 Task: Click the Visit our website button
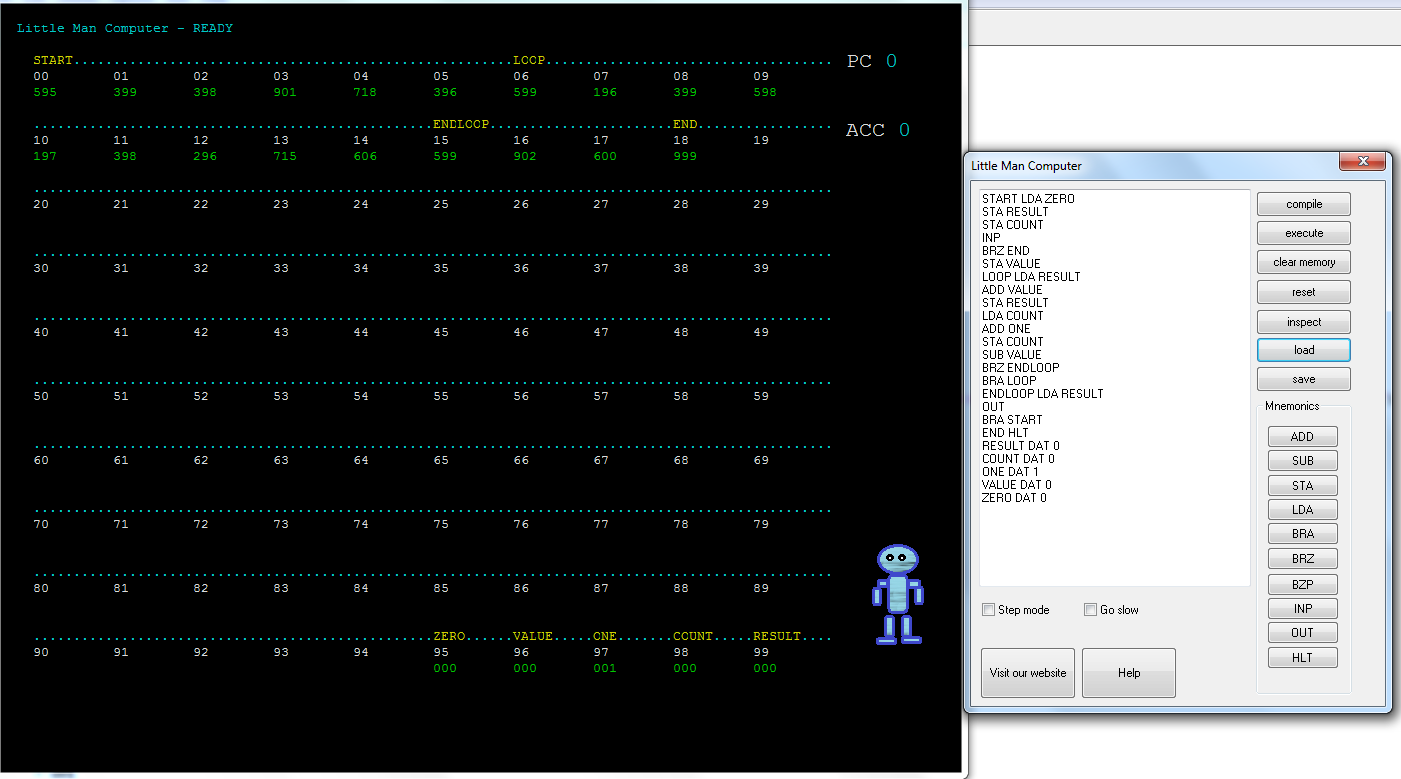(1028, 673)
